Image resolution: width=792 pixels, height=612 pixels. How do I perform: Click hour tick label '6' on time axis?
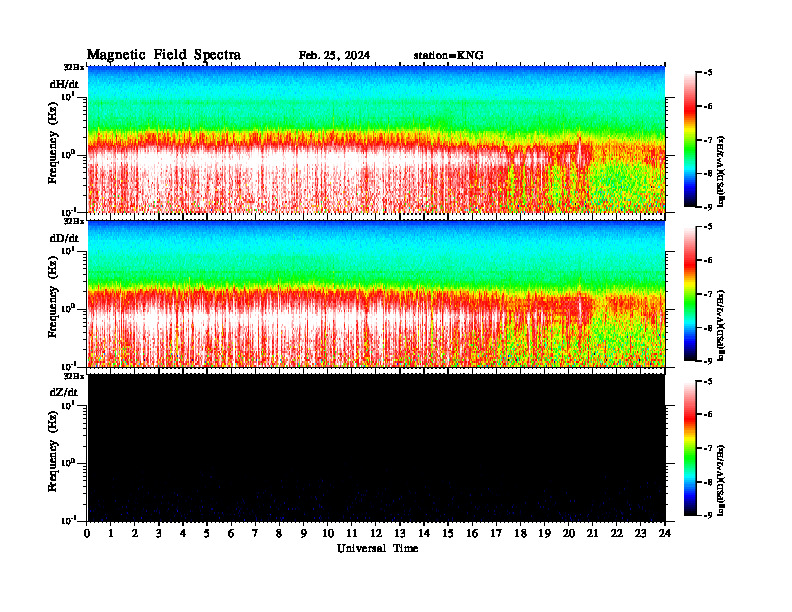coord(231,533)
